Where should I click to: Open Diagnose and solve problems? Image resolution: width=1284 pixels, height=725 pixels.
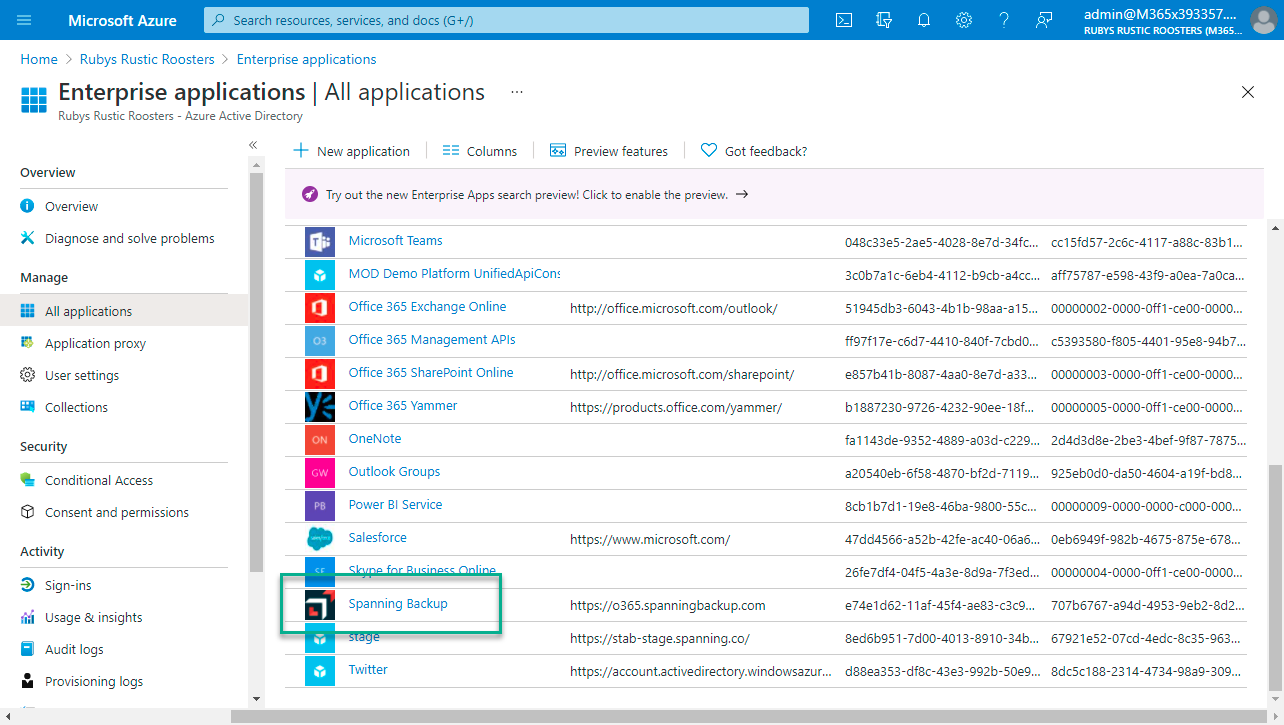(130, 238)
